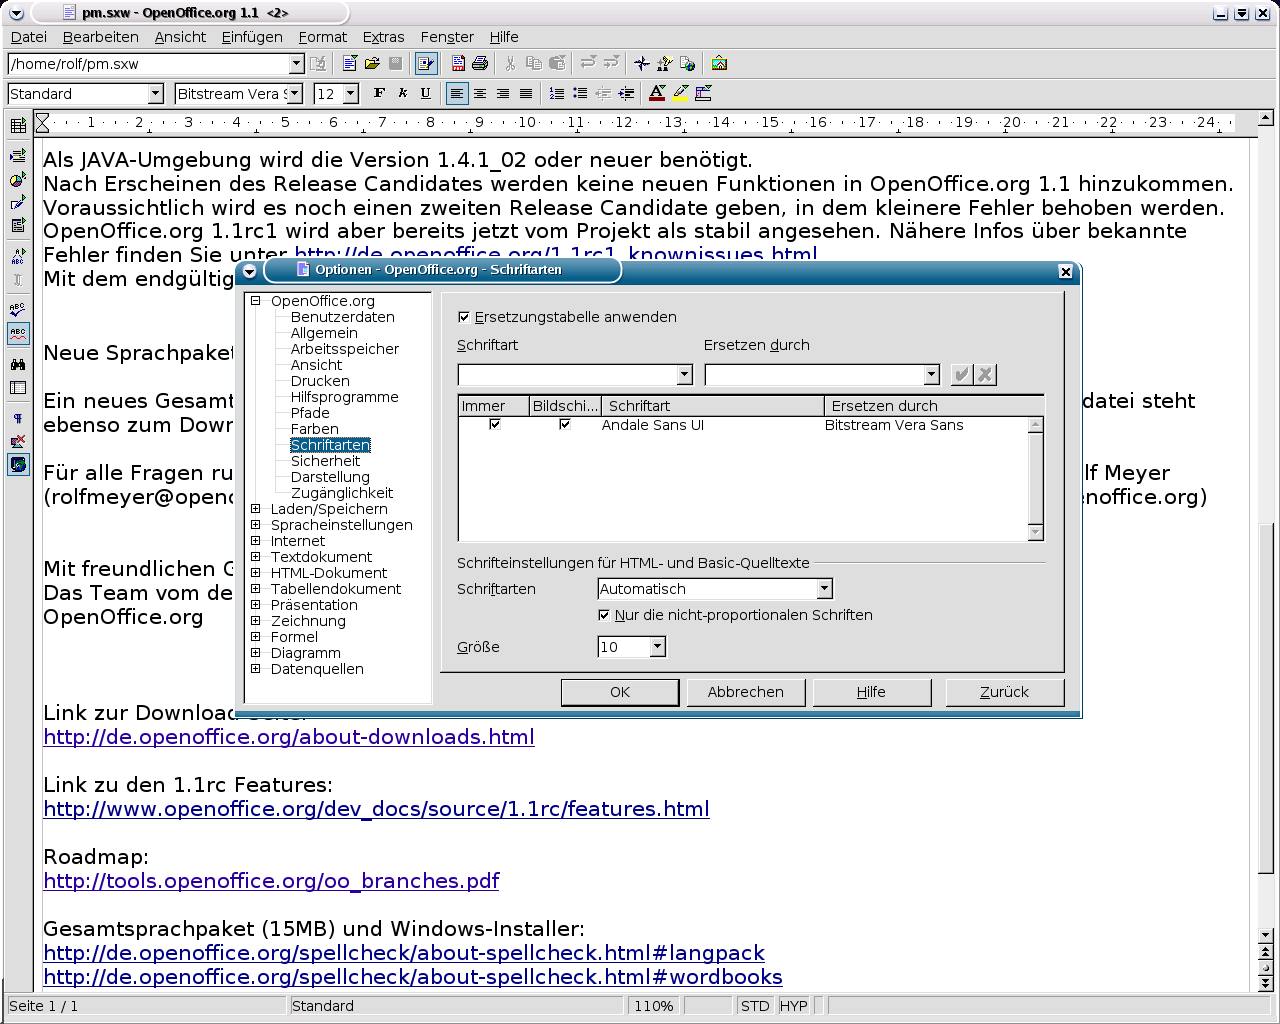Click the about-downloads.html hyperlink
This screenshot has width=1280, height=1024.
coord(289,737)
